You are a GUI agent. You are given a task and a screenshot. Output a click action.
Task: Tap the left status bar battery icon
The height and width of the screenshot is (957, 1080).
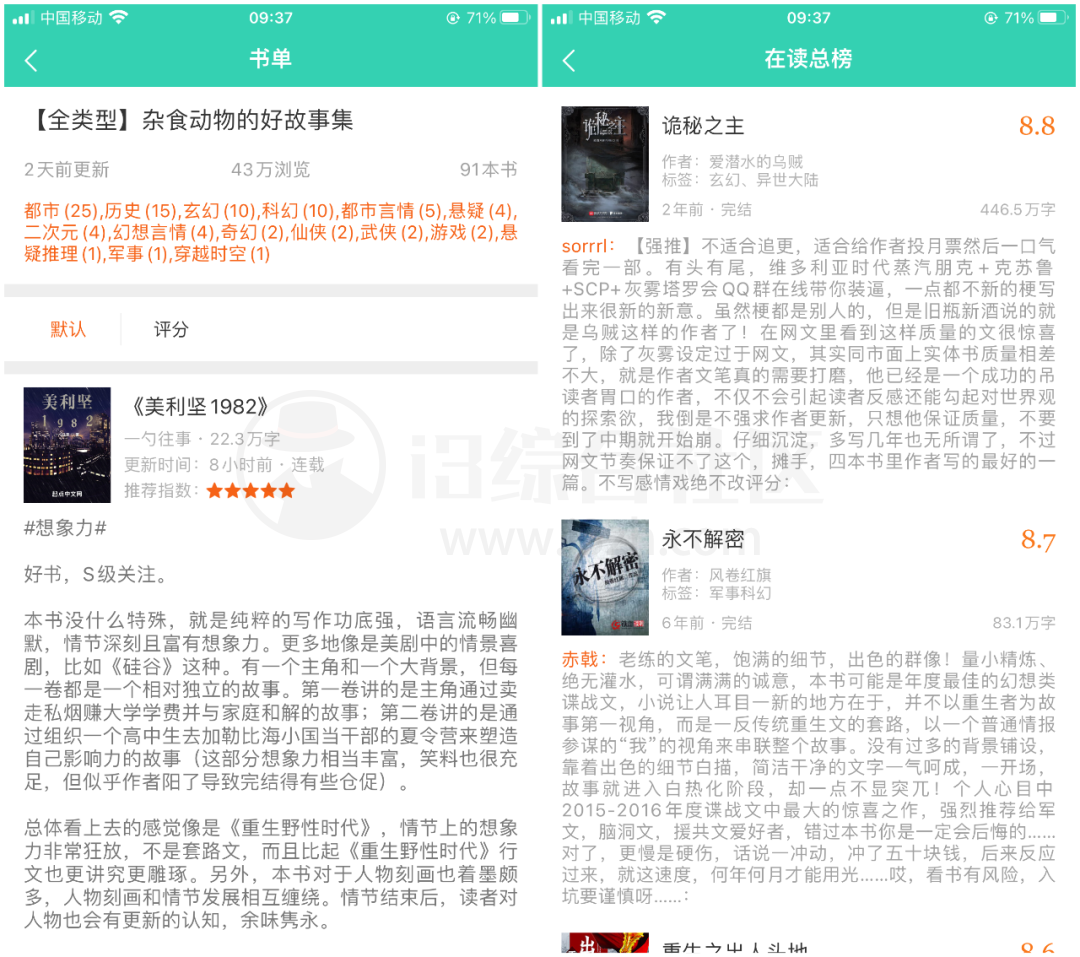tap(514, 18)
